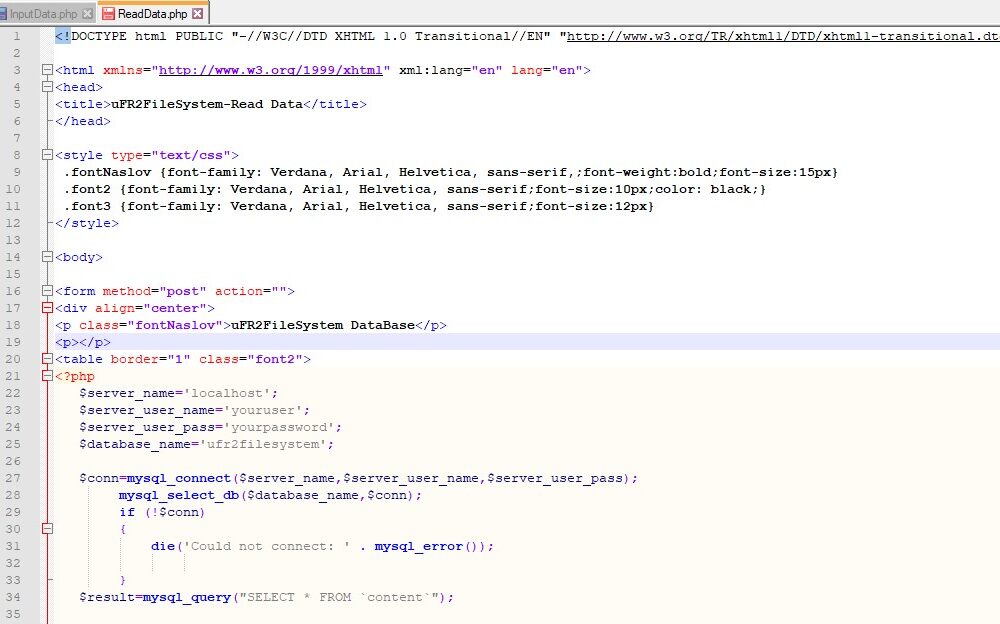Click the die function on line 31

(163, 547)
